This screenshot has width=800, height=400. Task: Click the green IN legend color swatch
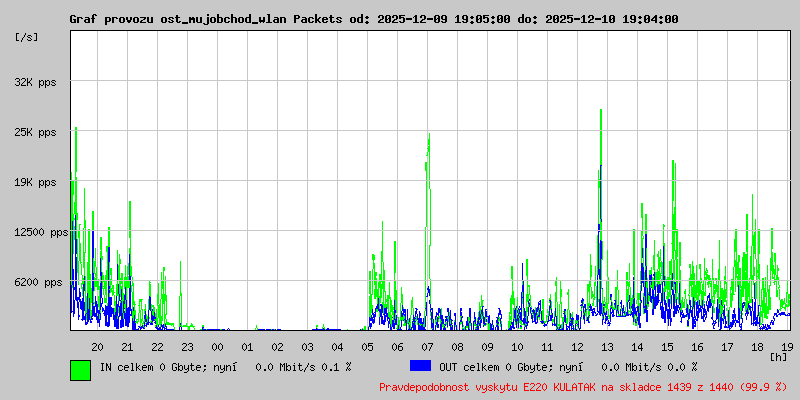click(81, 370)
